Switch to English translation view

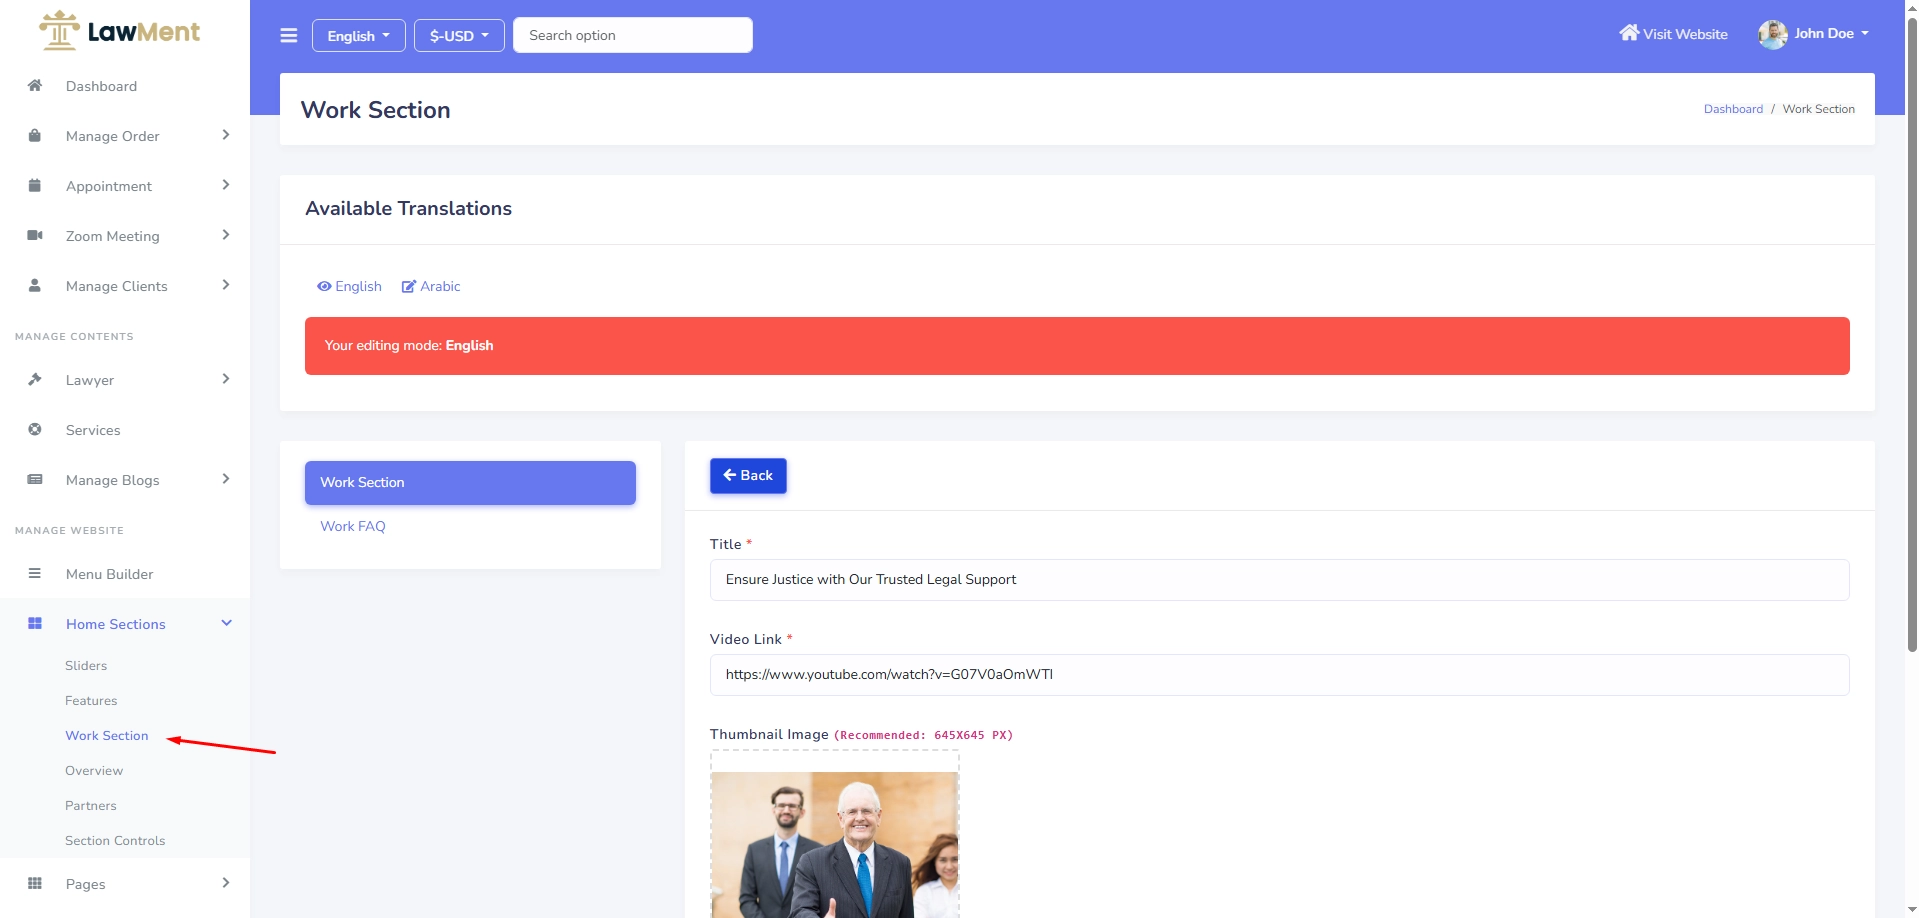click(350, 287)
